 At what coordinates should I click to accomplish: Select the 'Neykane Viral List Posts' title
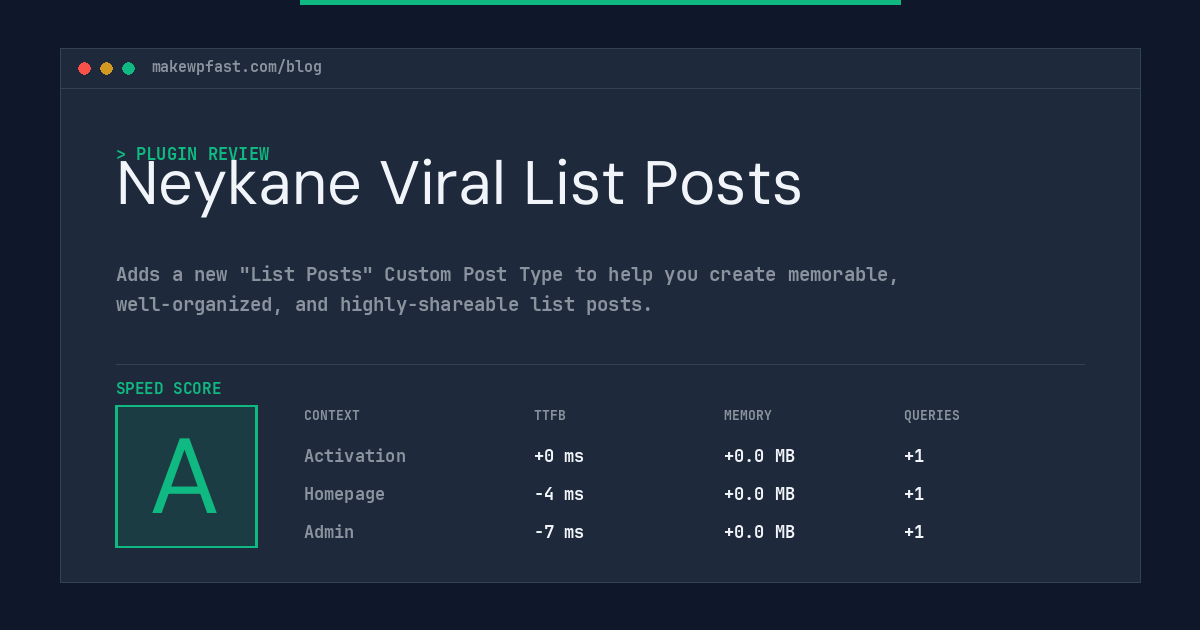tap(459, 184)
